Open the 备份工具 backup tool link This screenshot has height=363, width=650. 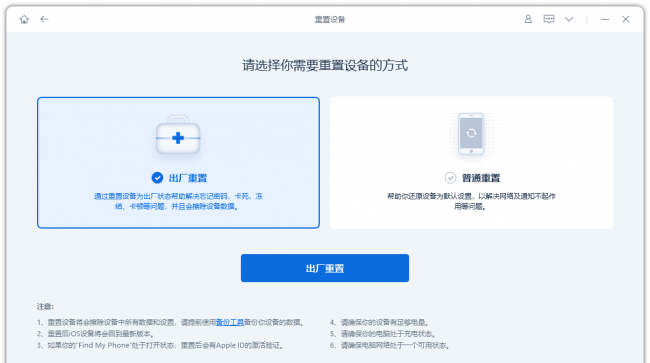[x=230, y=322]
